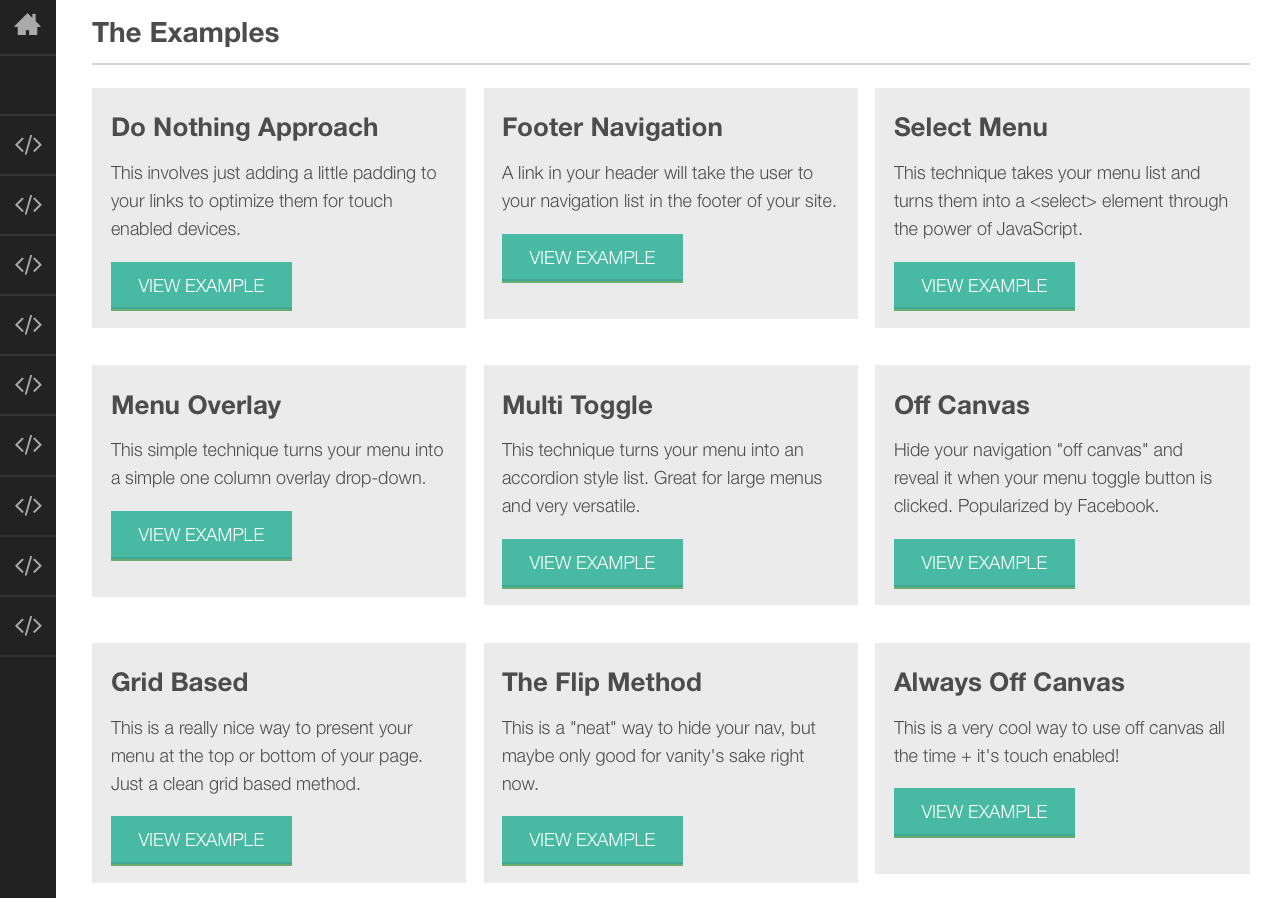Select the fourth sidebar code icon

pos(27,325)
